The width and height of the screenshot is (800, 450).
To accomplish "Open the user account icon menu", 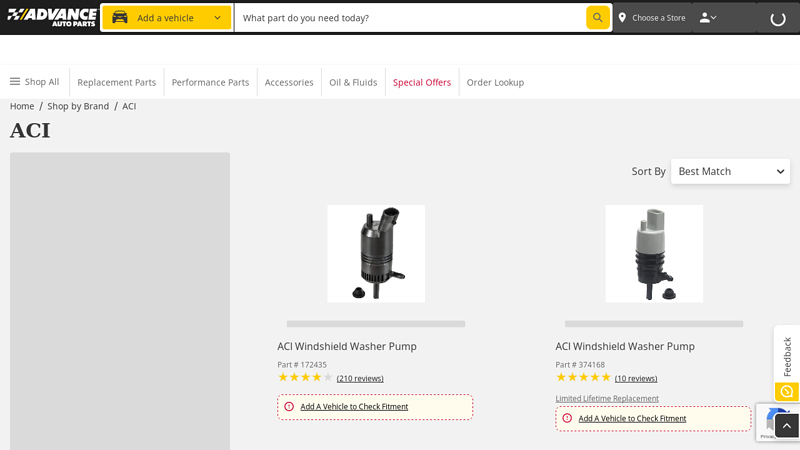I will coord(707,17).
